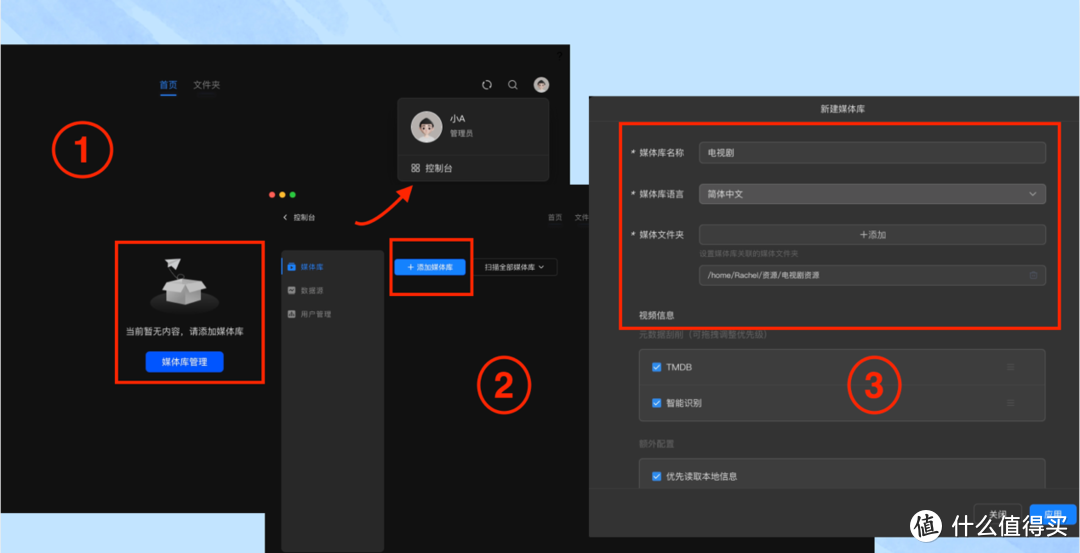This screenshot has height=553, width=1080.
Task: Open 控制台 from the user menu
Action: point(432,168)
